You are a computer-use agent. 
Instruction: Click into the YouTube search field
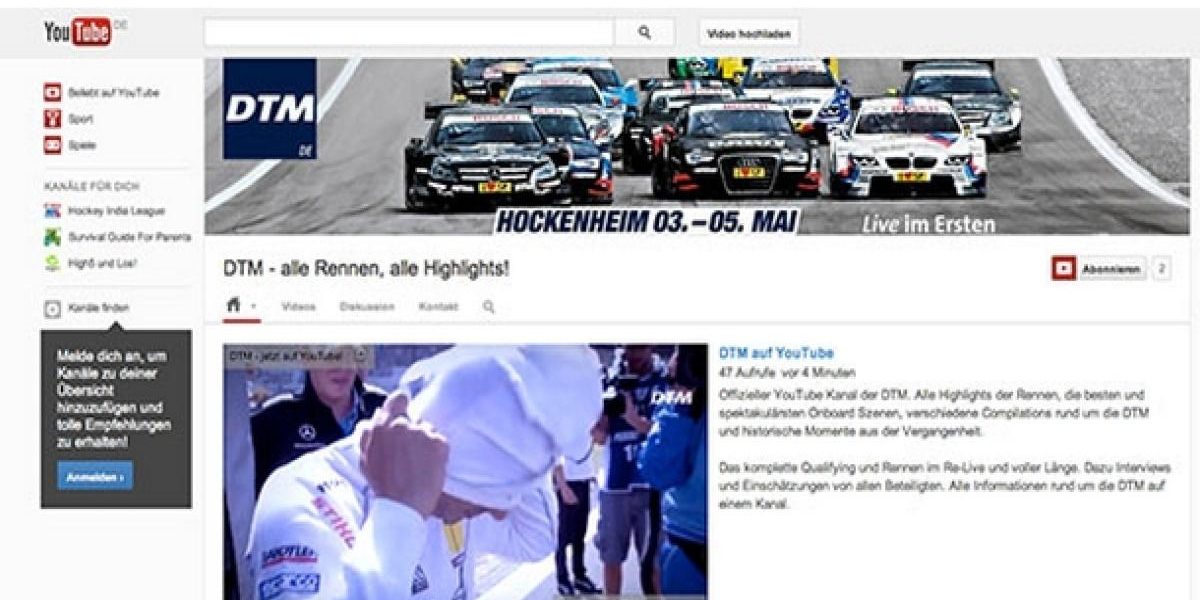click(x=408, y=33)
